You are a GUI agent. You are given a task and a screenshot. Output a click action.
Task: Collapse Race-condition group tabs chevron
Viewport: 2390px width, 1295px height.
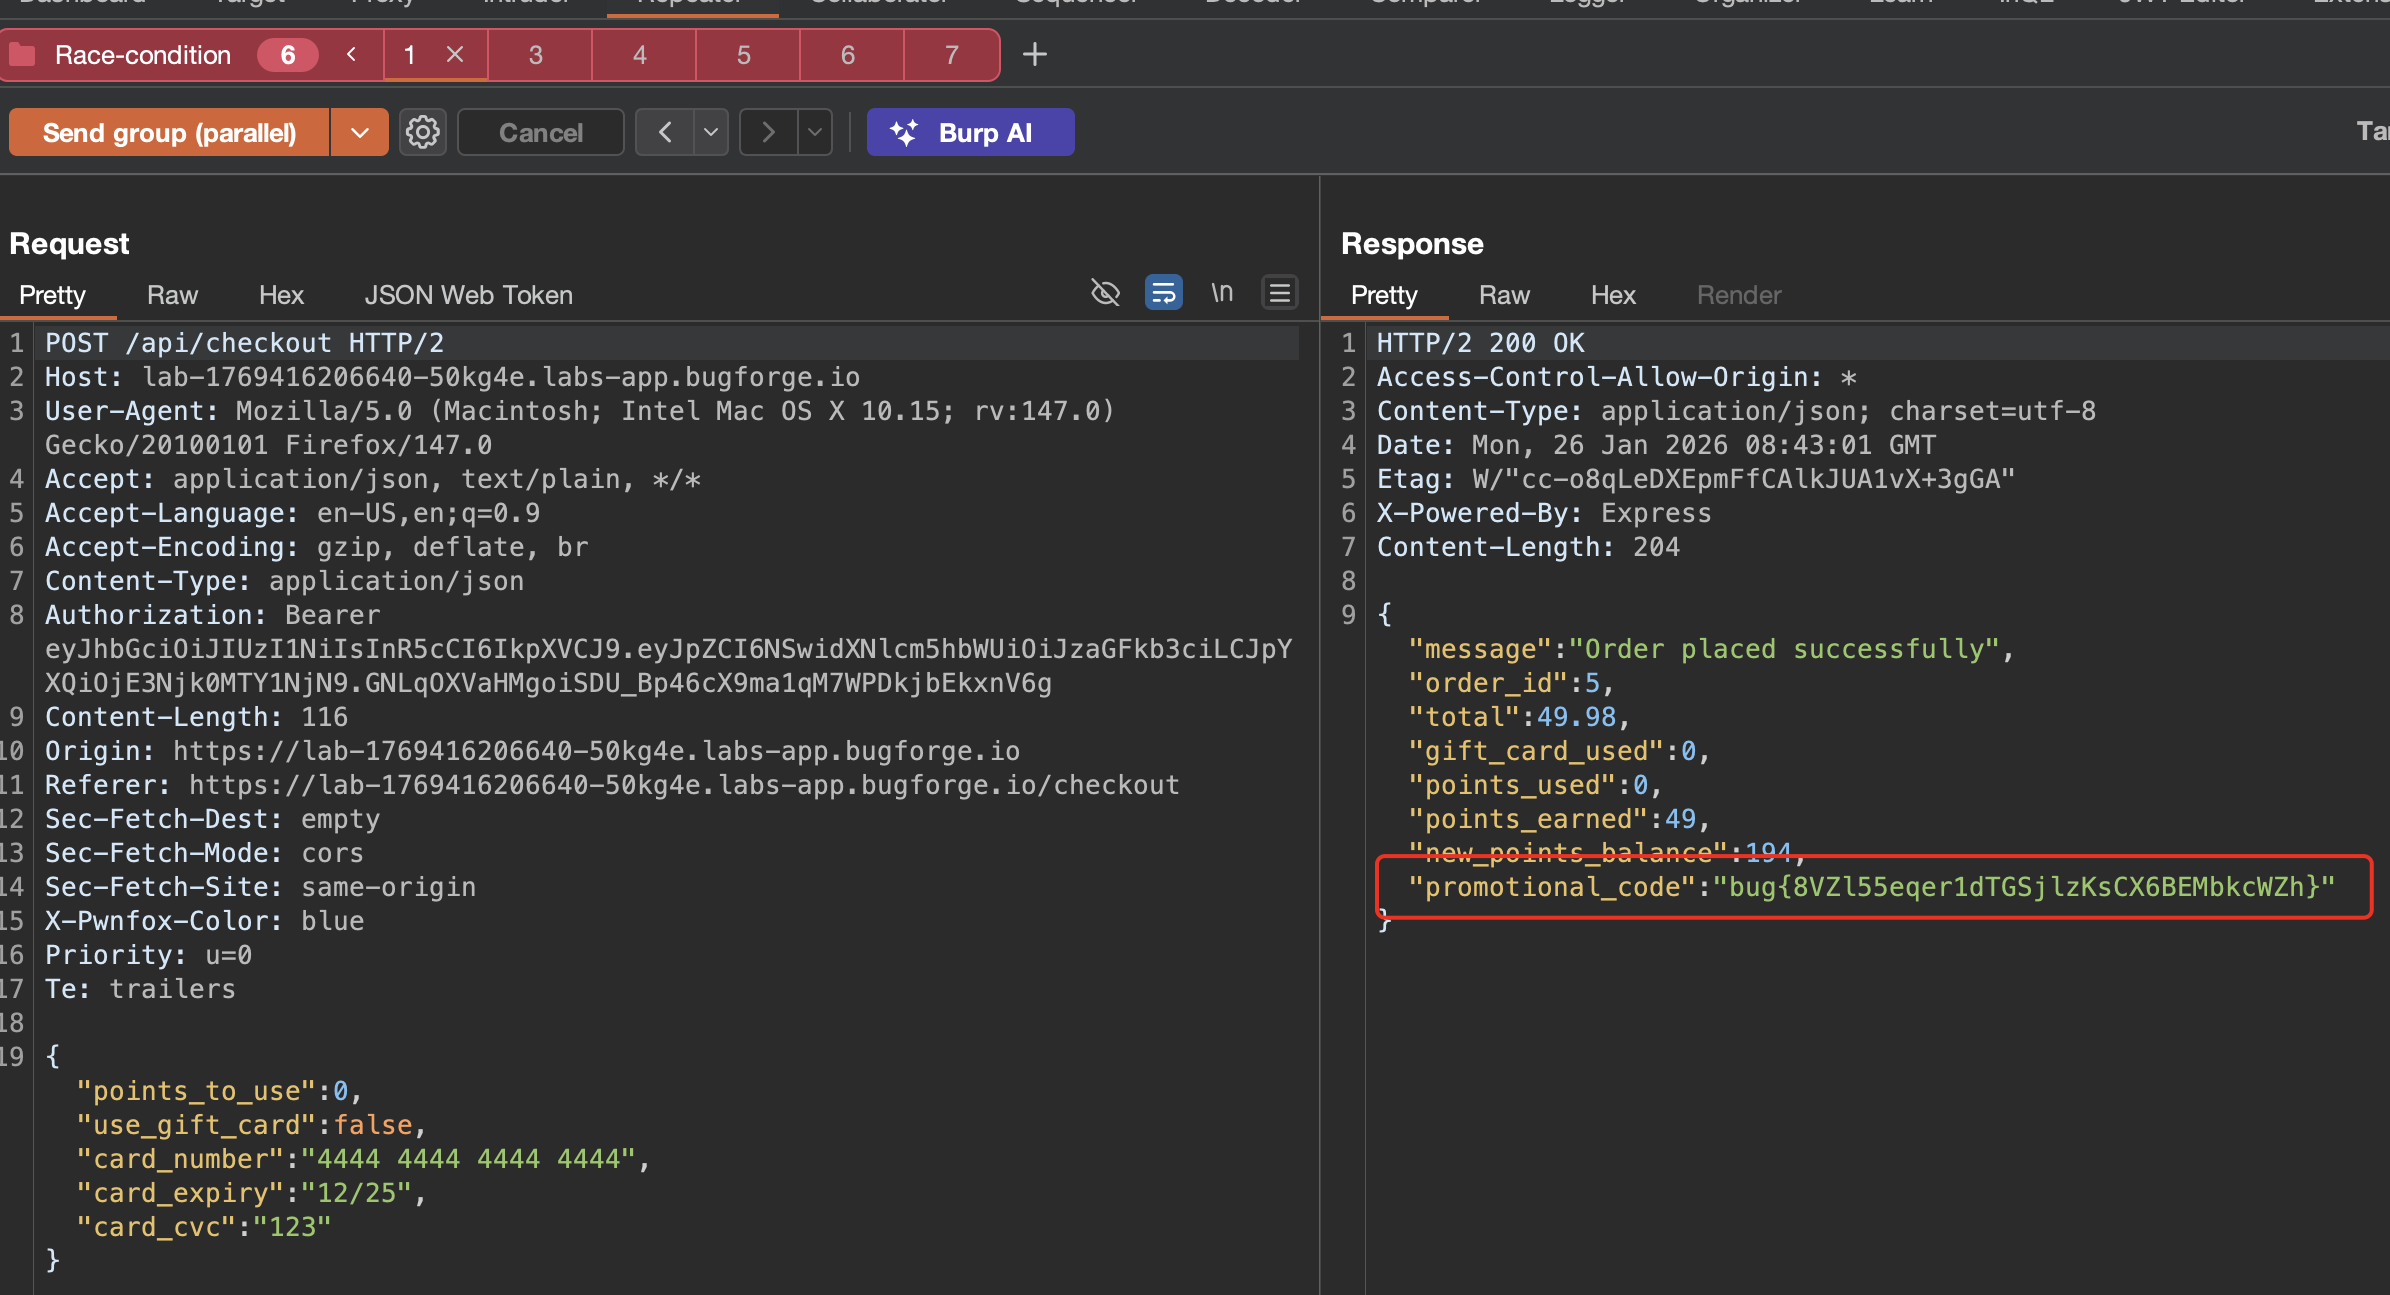(x=351, y=54)
